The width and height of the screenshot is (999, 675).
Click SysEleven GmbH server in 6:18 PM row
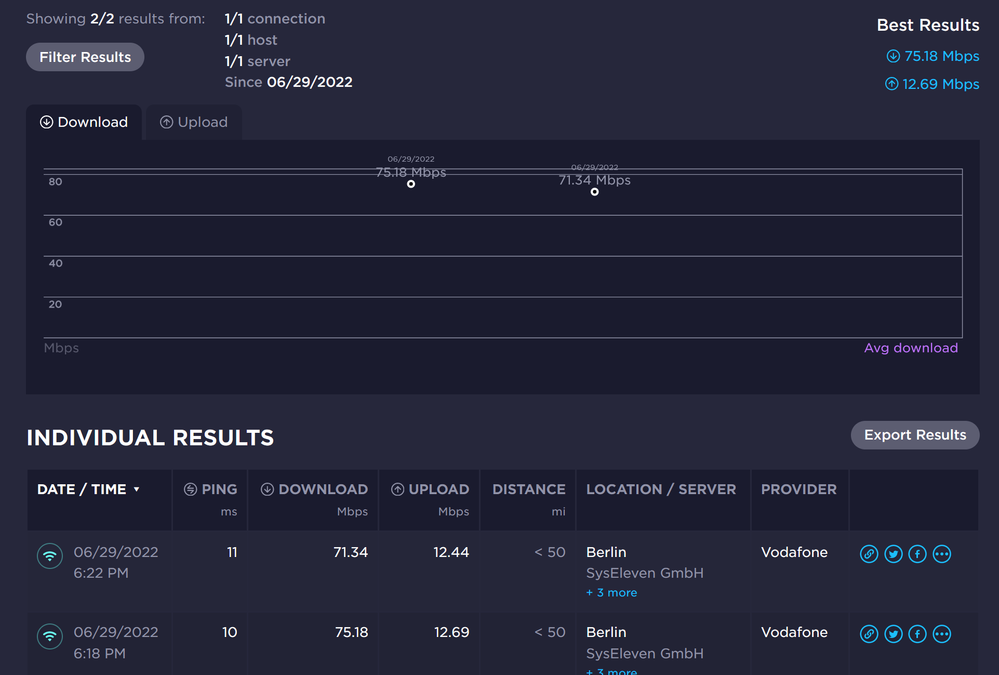coord(645,653)
